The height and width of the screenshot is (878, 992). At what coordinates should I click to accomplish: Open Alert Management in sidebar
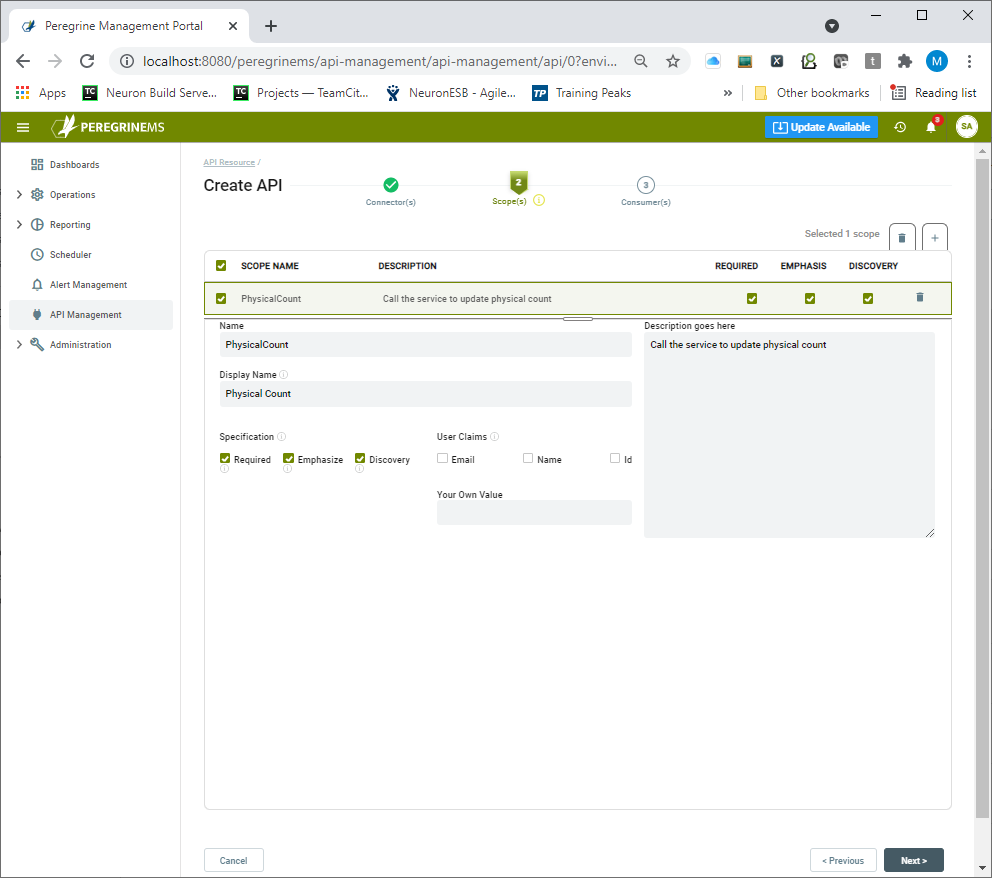[90, 285]
